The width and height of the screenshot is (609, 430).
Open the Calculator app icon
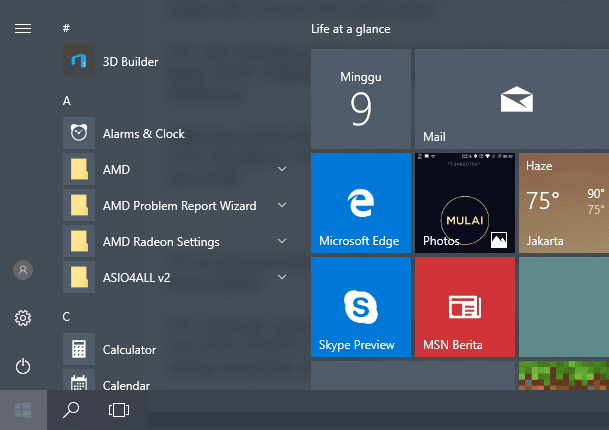pos(79,349)
